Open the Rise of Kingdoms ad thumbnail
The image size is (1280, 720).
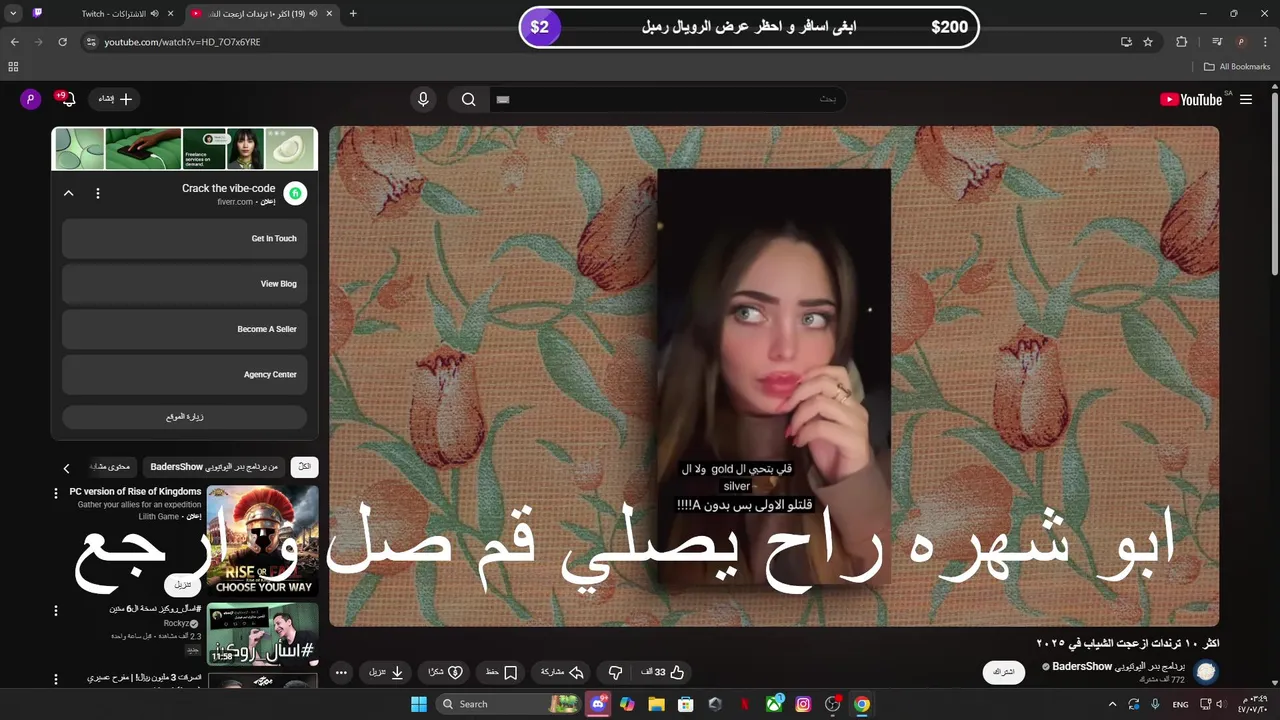pos(262,540)
